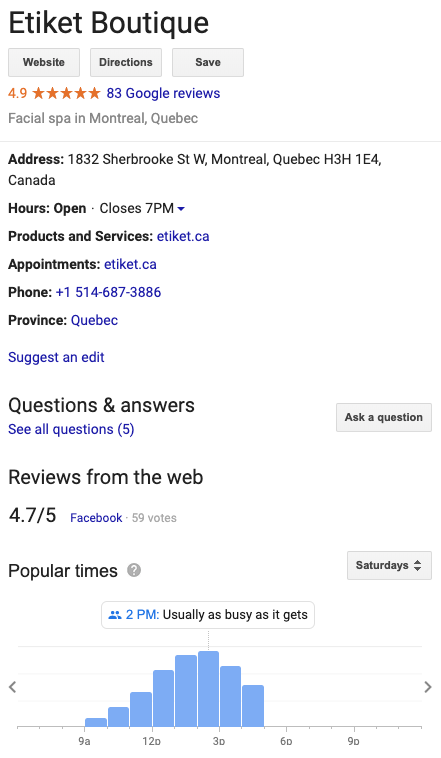Click the Ask a question button
441x758 pixels.
tap(384, 417)
